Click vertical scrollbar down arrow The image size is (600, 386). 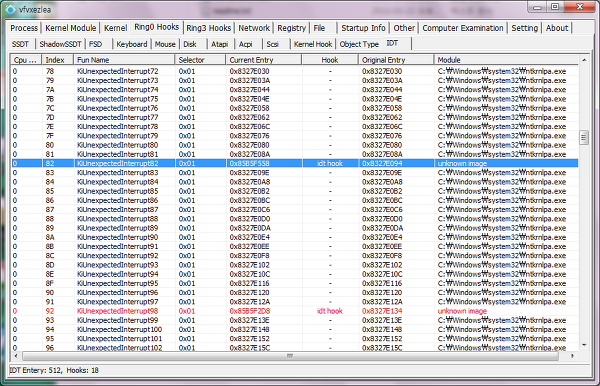(x=584, y=345)
